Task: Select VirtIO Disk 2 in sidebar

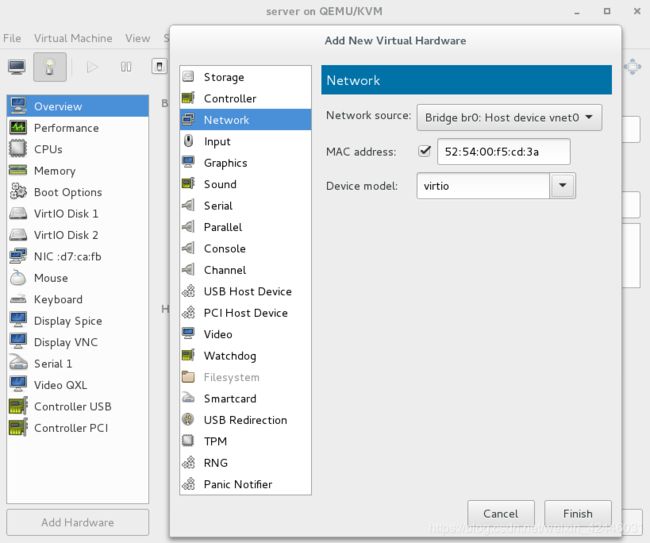Action: click(78, 235)
